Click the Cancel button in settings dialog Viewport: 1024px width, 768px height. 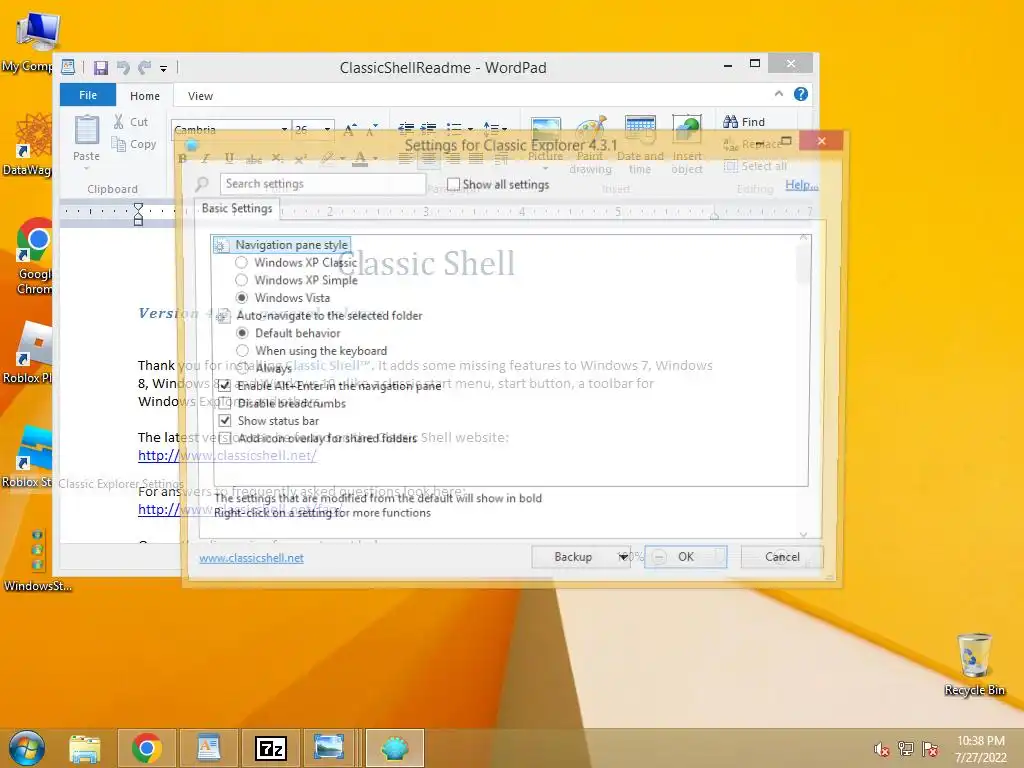pos(782,557)
